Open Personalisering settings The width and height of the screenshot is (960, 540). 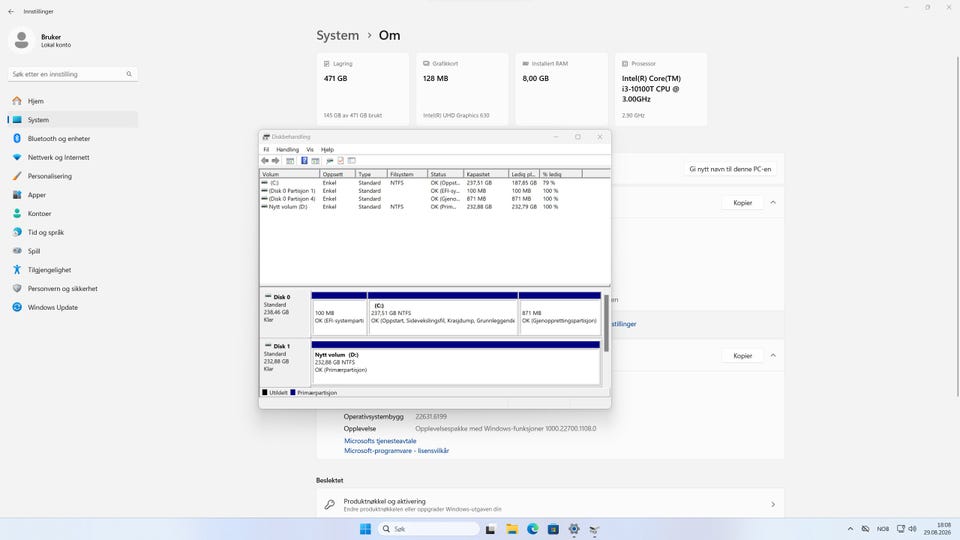coord(72,176)
